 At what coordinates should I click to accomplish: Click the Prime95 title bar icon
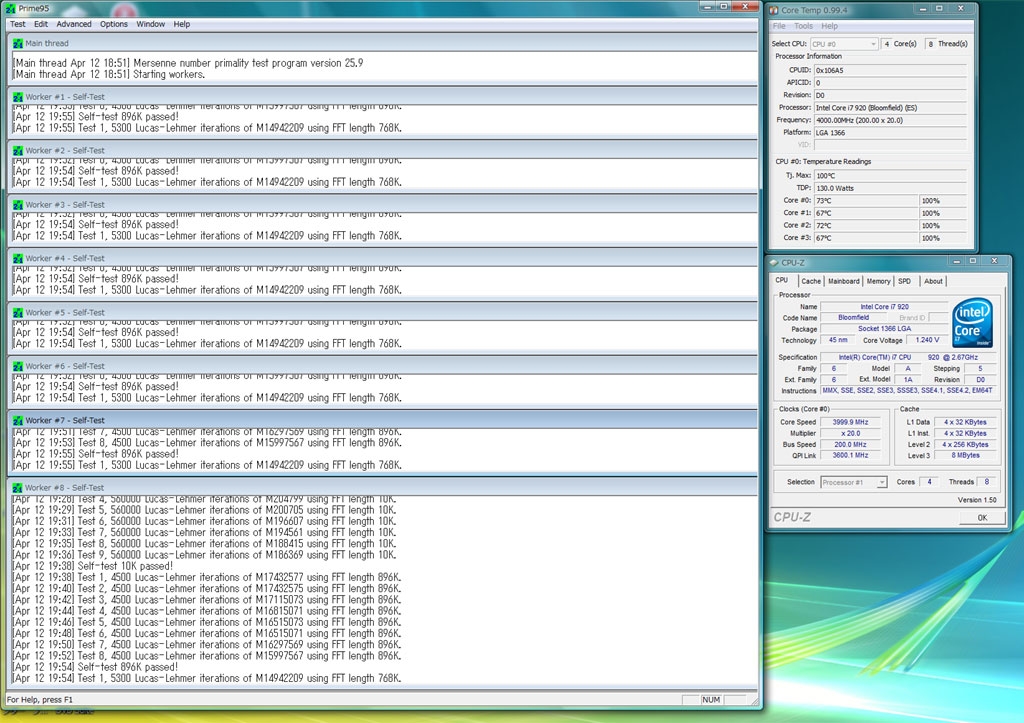pyautogui.click(x=11, y=8)
